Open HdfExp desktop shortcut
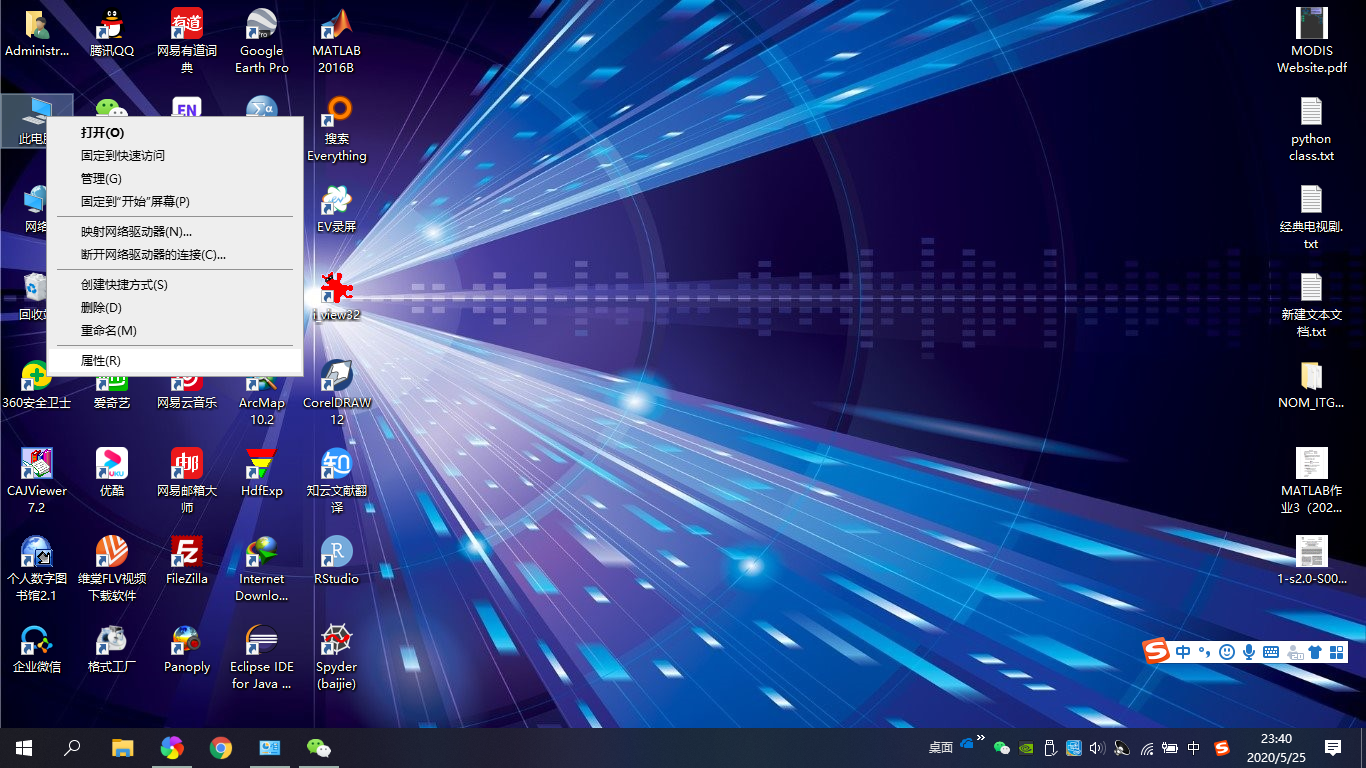 coord(262,473)
